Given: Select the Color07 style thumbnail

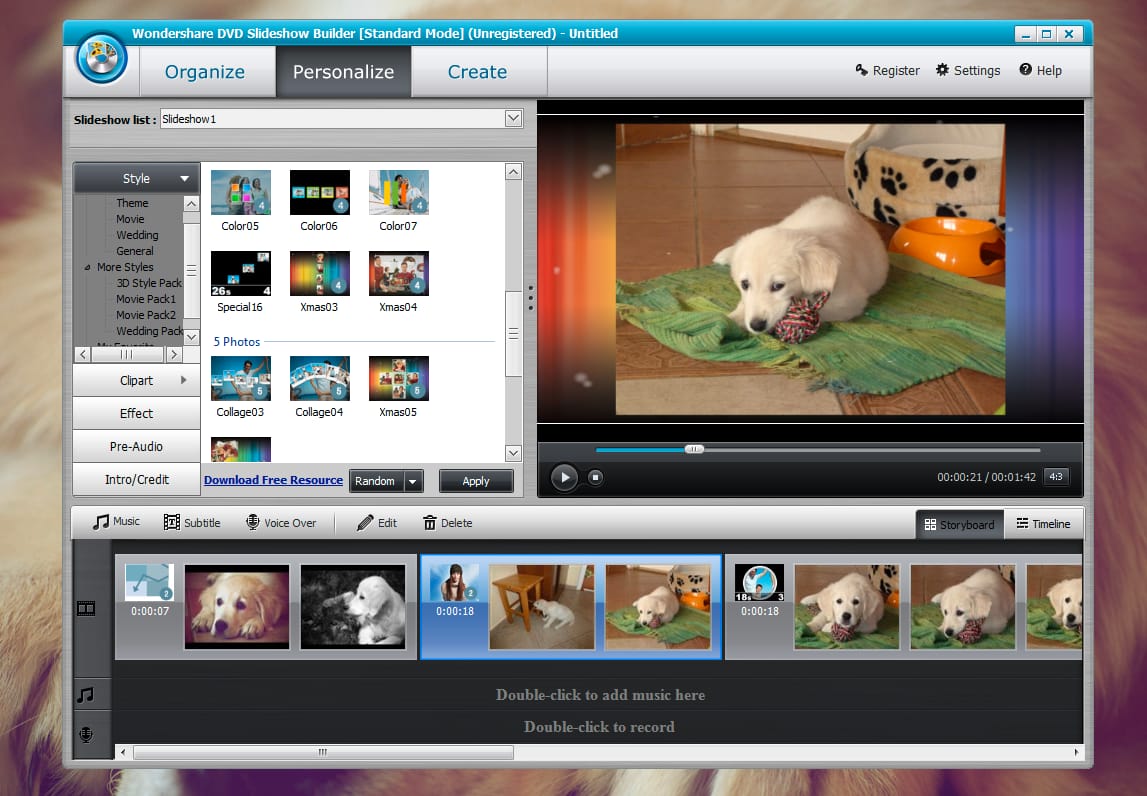Looking at the screenshot, I should 399,192.
